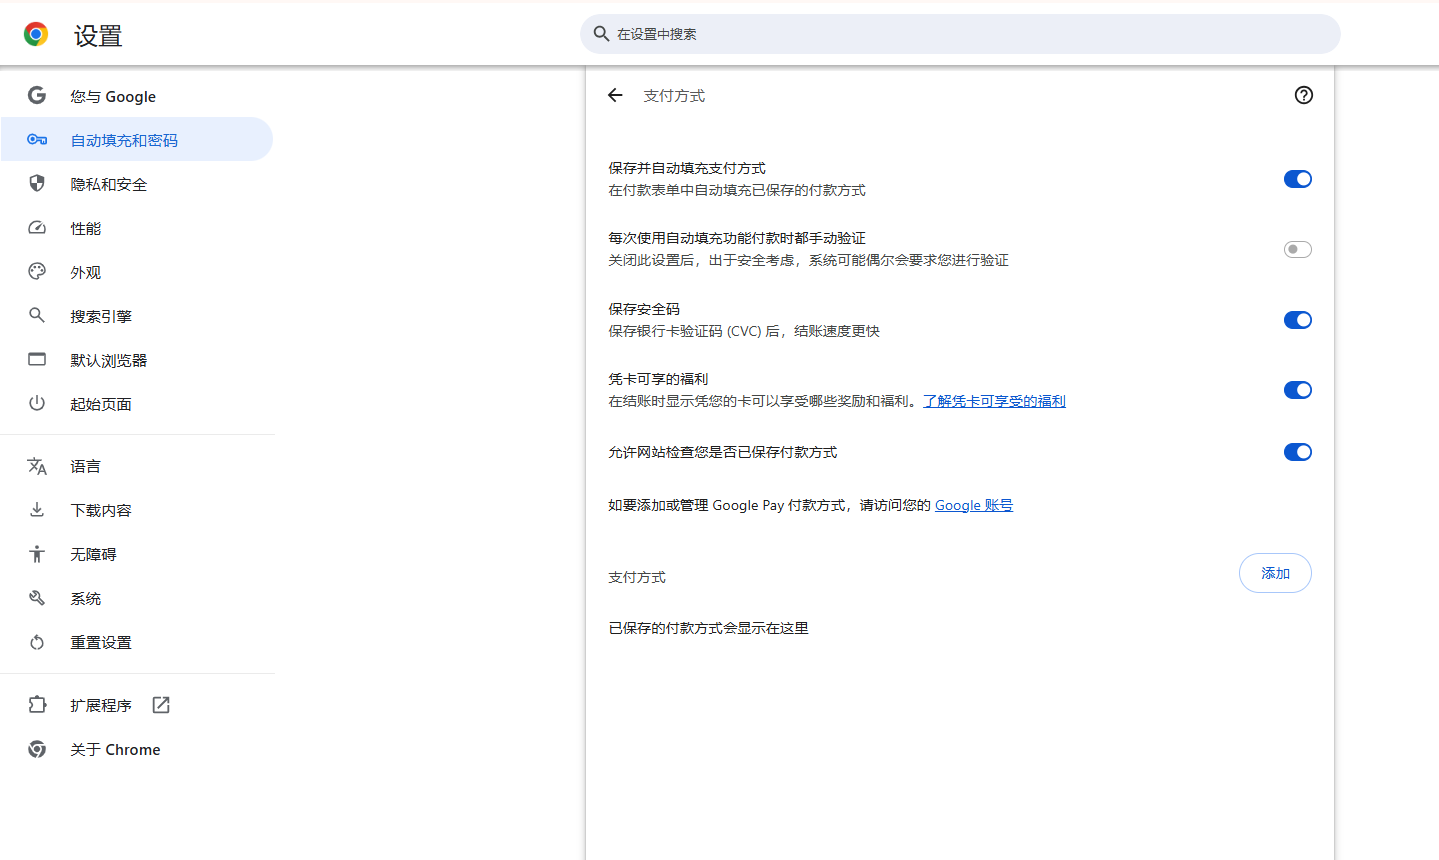Click the search magnifier icon in settings search
1439x860 pixels.
(x=601, y=34)
